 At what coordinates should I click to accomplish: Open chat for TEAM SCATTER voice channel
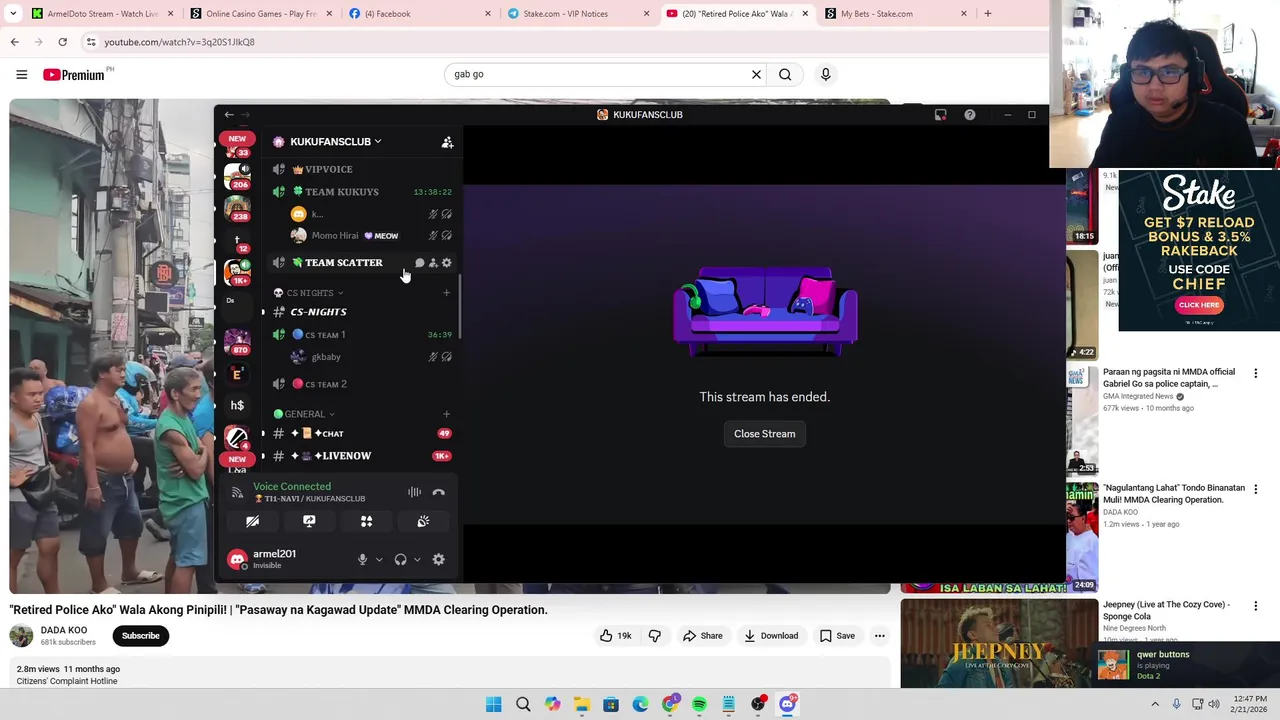pyautogui.click(x=420, y=263)
